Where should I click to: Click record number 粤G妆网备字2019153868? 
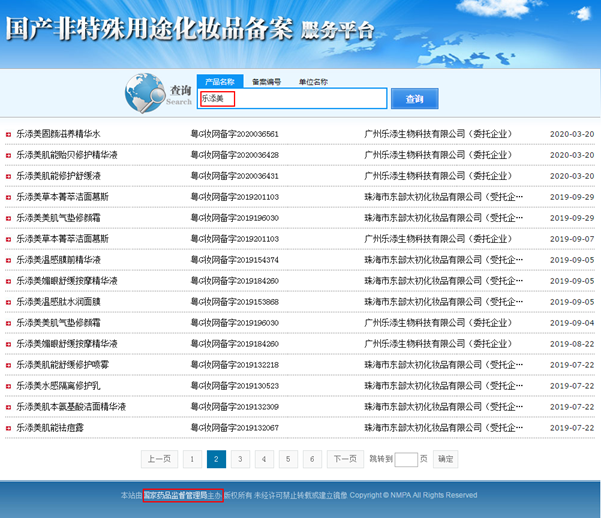coord(235,302)
